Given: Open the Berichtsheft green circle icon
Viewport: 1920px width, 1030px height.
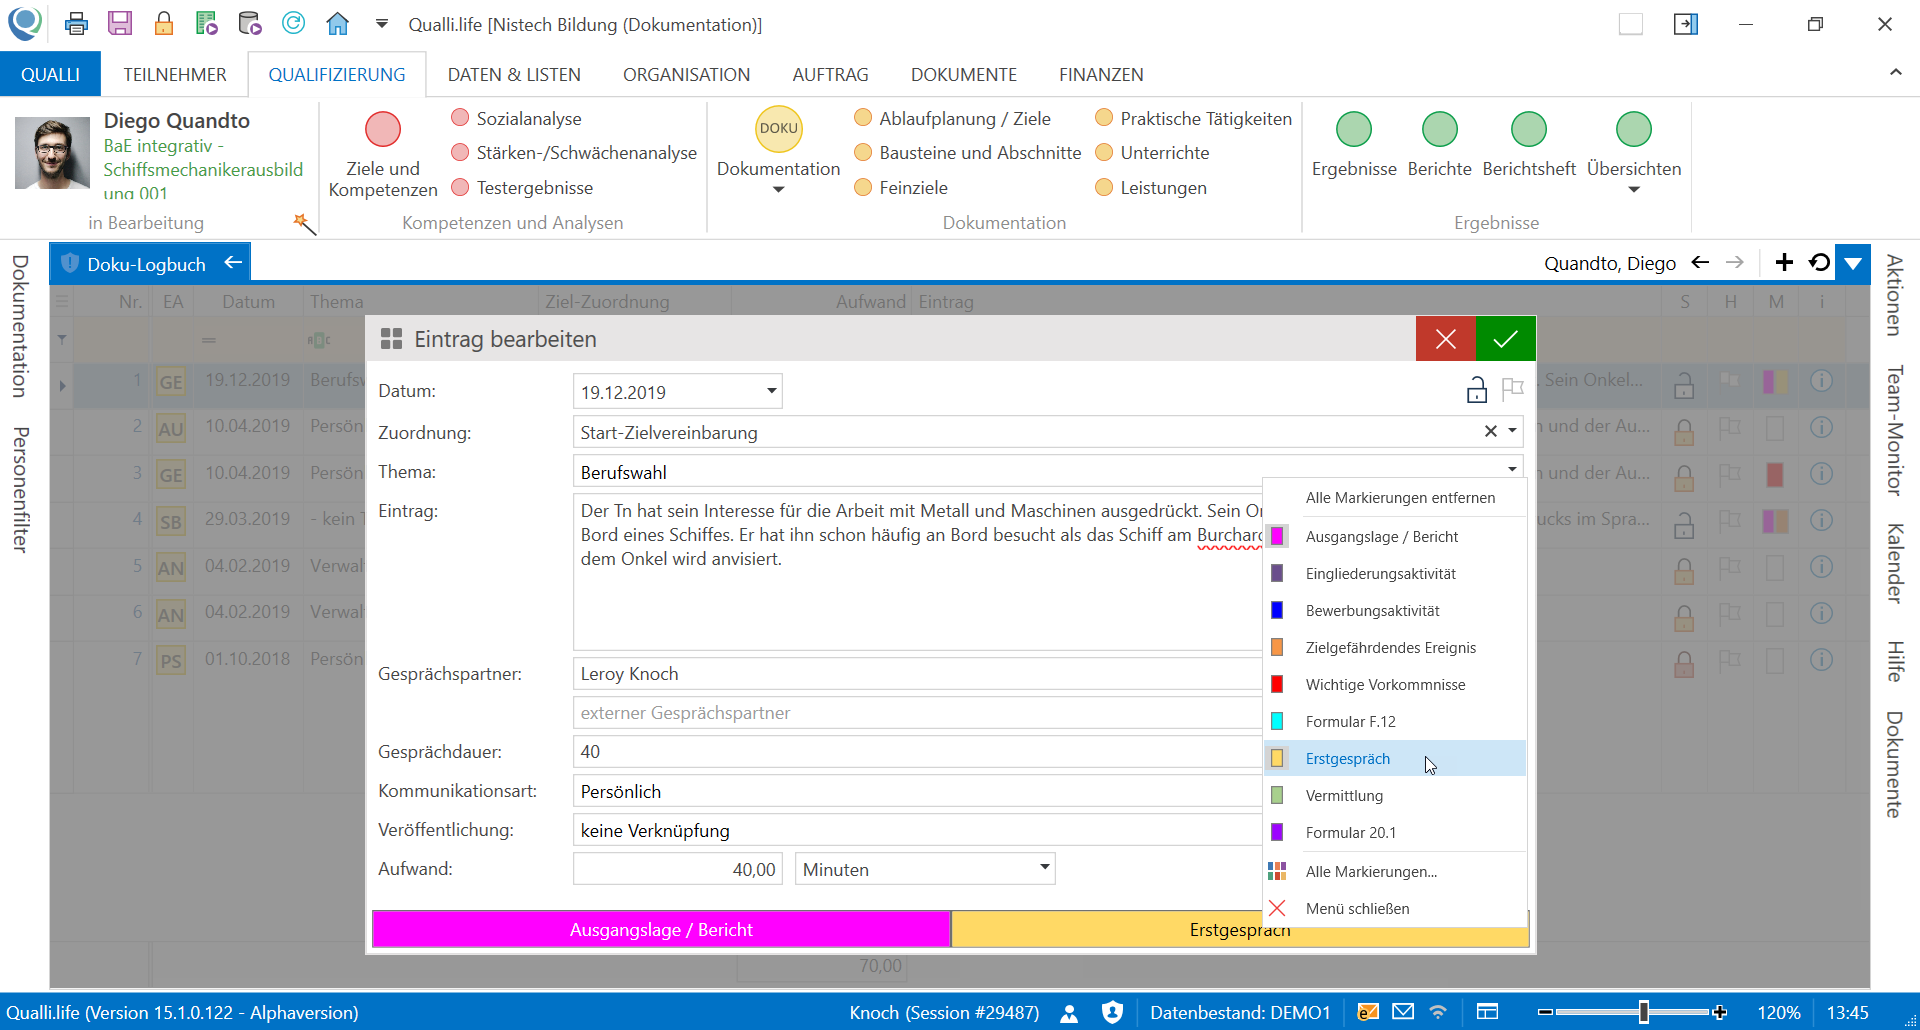Looking at the screenshot, I should 1529,129.
